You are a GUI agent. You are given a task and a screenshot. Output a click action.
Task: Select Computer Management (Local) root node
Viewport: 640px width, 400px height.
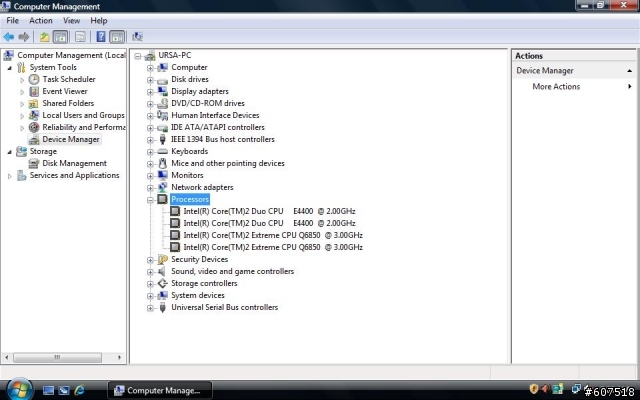71,55
